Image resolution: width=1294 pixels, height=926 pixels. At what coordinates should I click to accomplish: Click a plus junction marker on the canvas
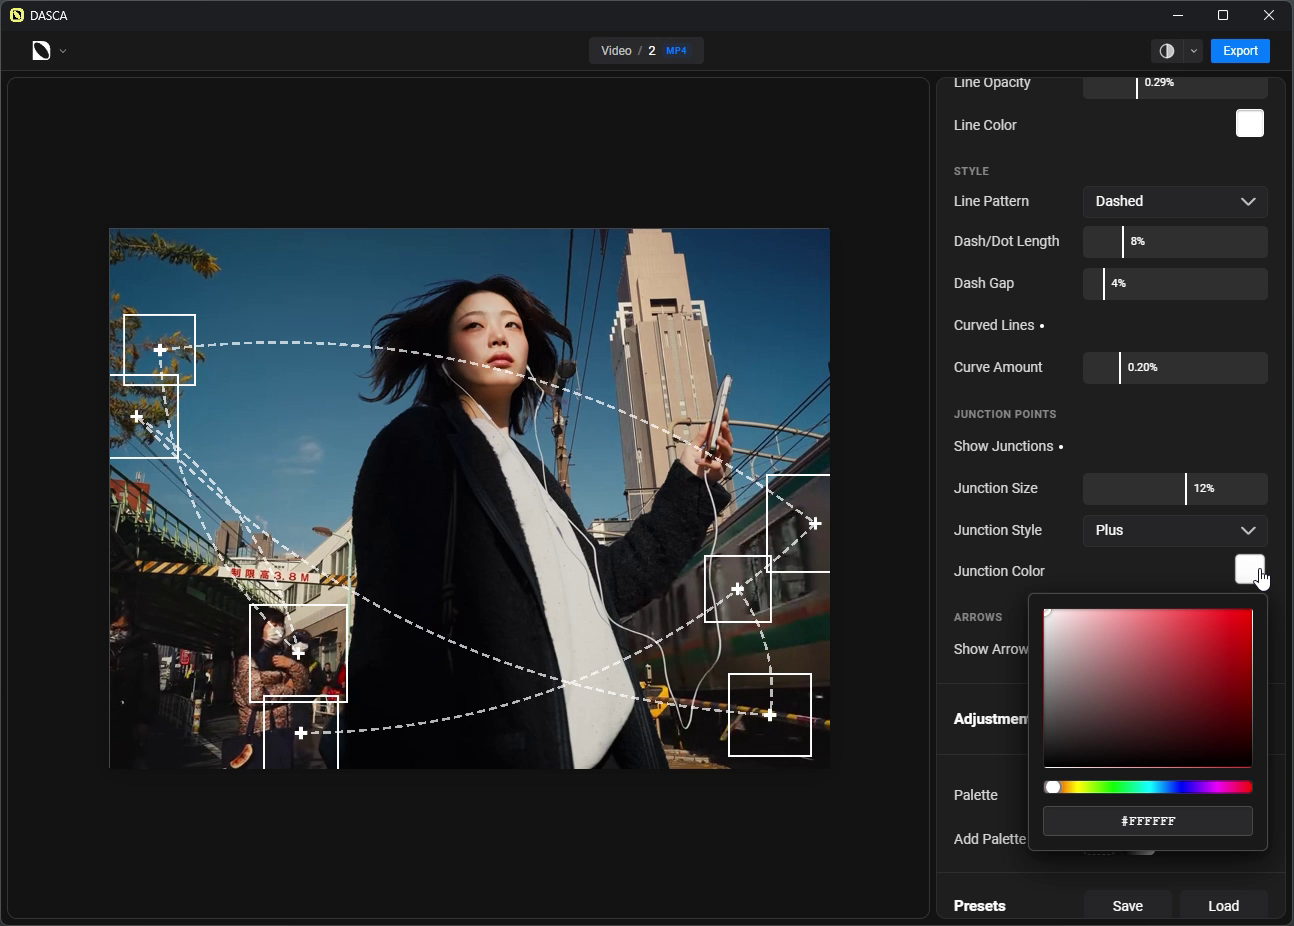(x=160, y=350)
